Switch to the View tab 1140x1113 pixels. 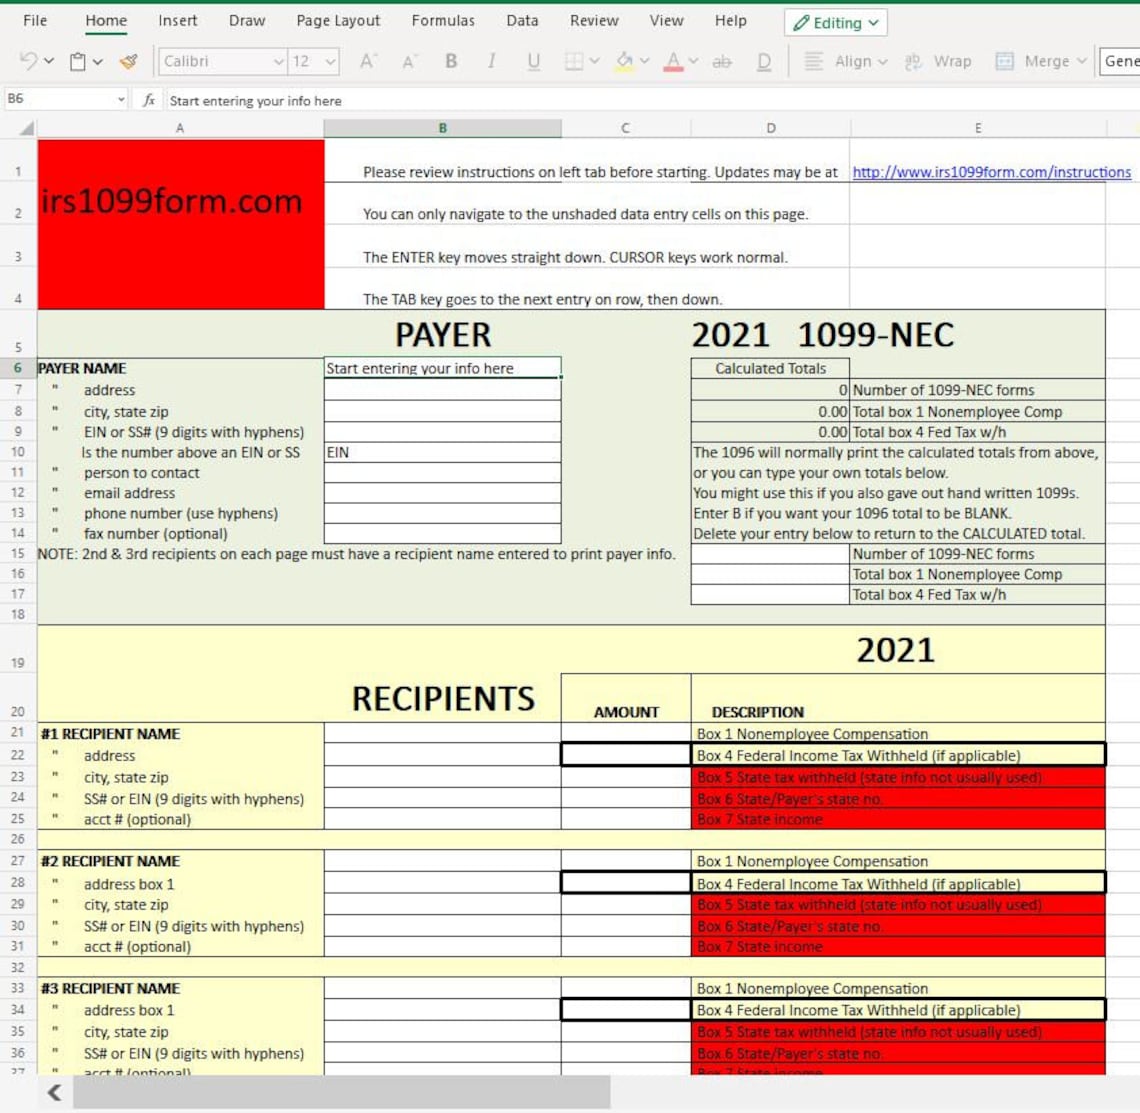[x=666, y=20]
